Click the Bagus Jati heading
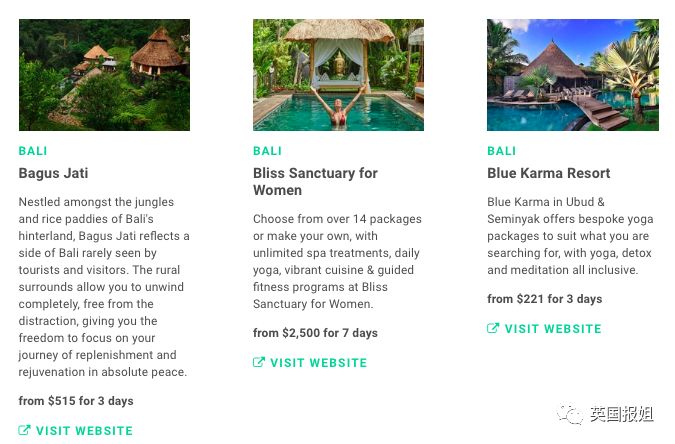The width and height of the screenshot is (675, 444). click(53, 173)
